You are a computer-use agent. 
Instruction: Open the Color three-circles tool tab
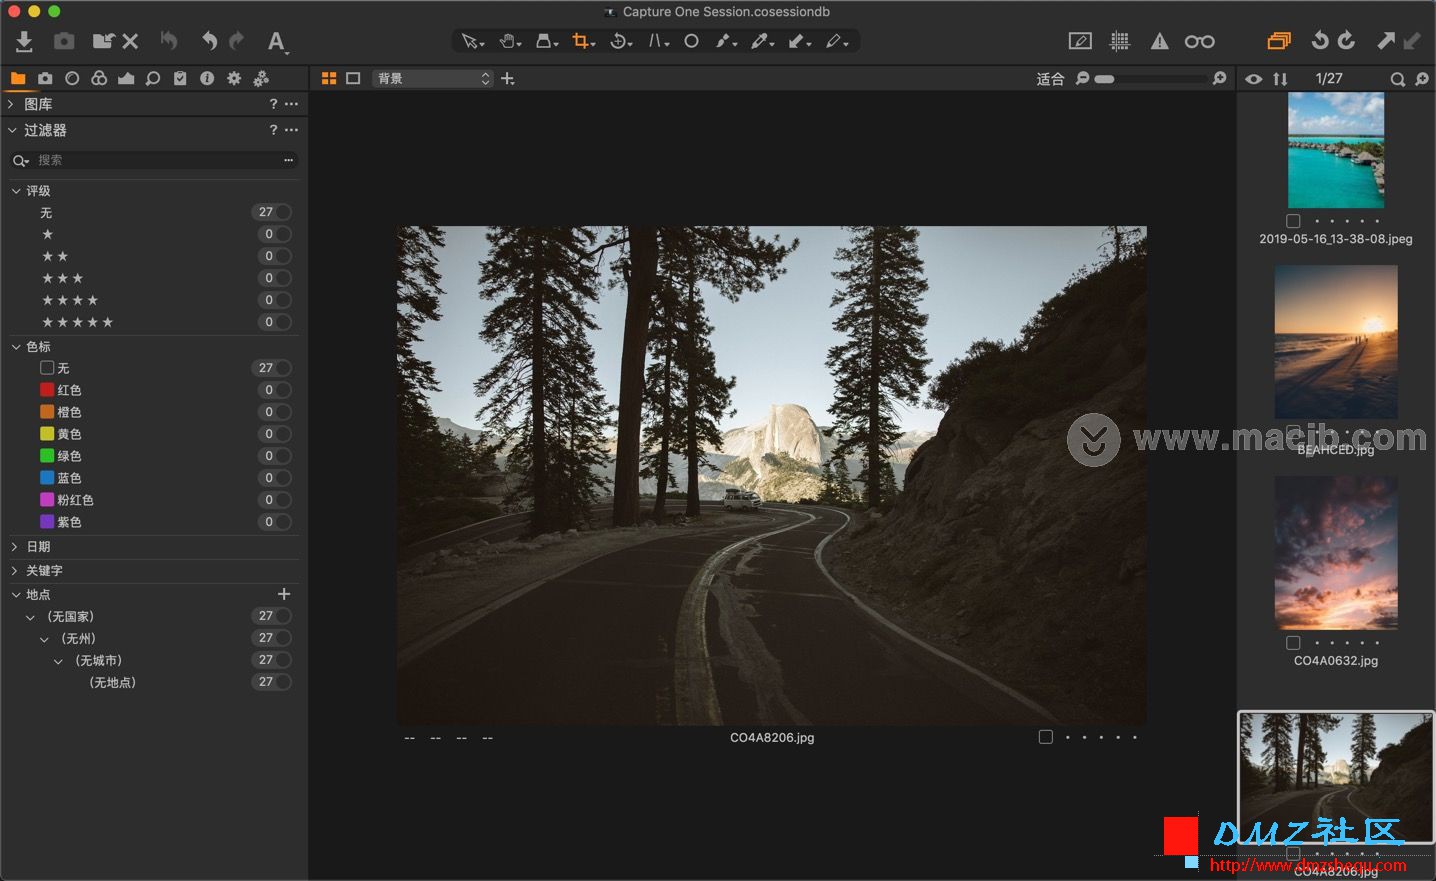click(x=99, y=78)
